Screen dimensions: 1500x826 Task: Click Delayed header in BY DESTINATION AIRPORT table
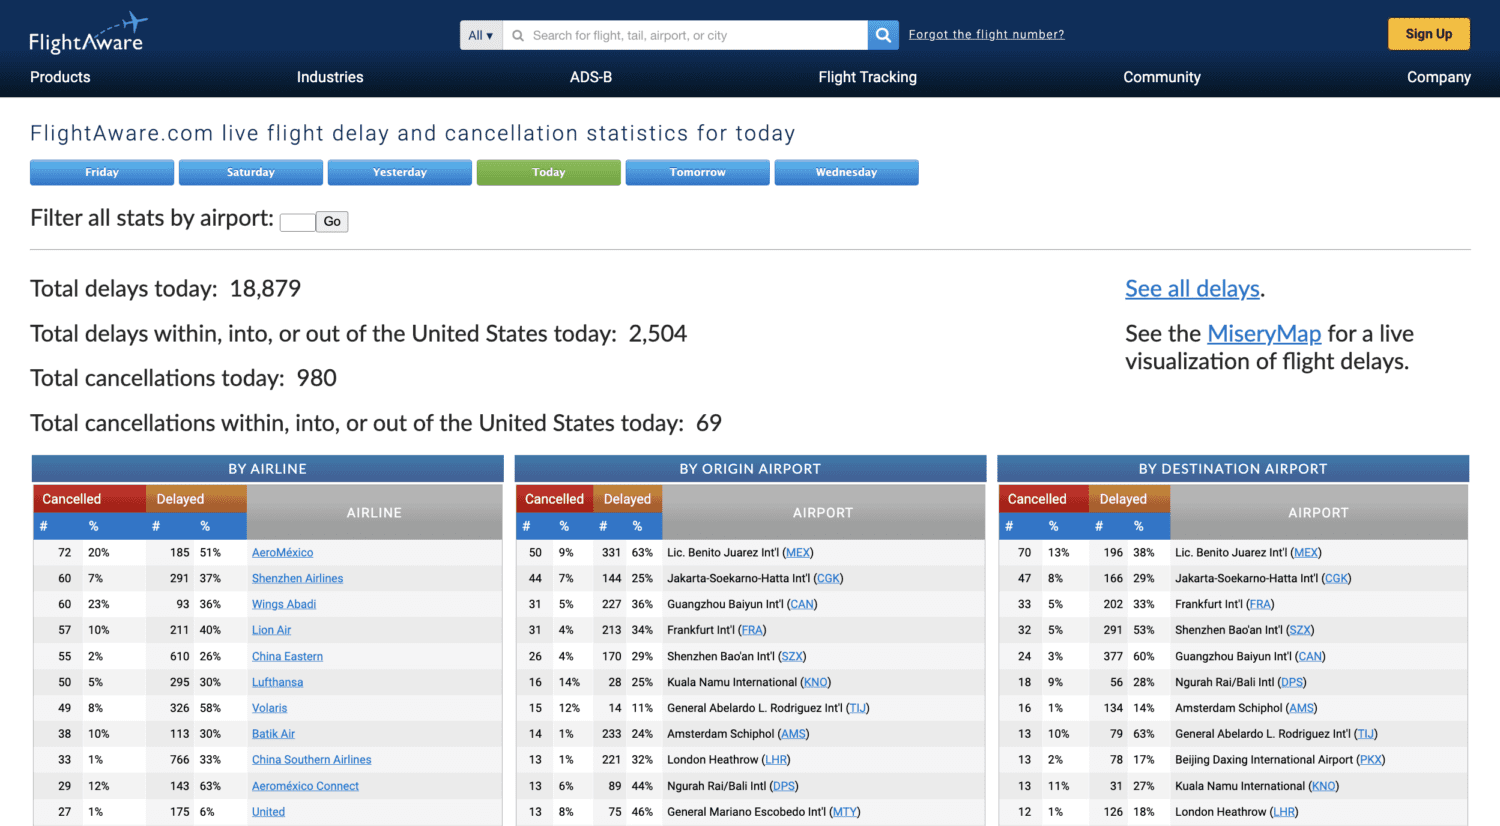coord(1129,499)
